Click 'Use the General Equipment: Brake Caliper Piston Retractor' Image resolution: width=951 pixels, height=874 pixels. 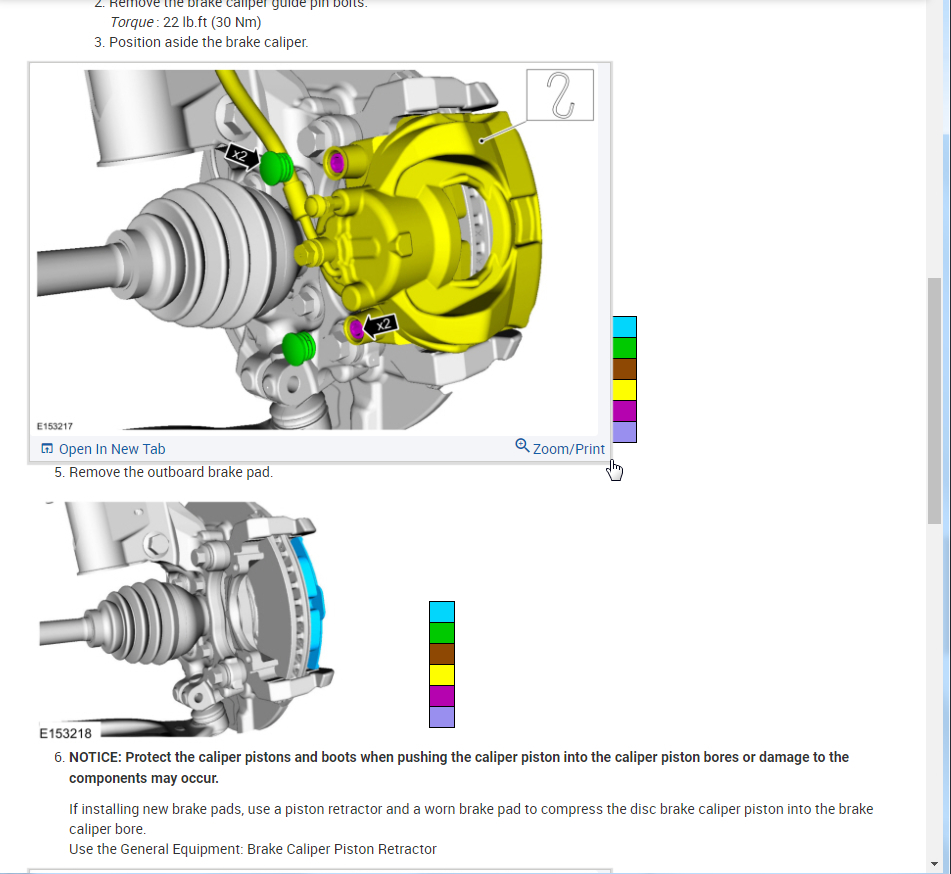(253, 849)
